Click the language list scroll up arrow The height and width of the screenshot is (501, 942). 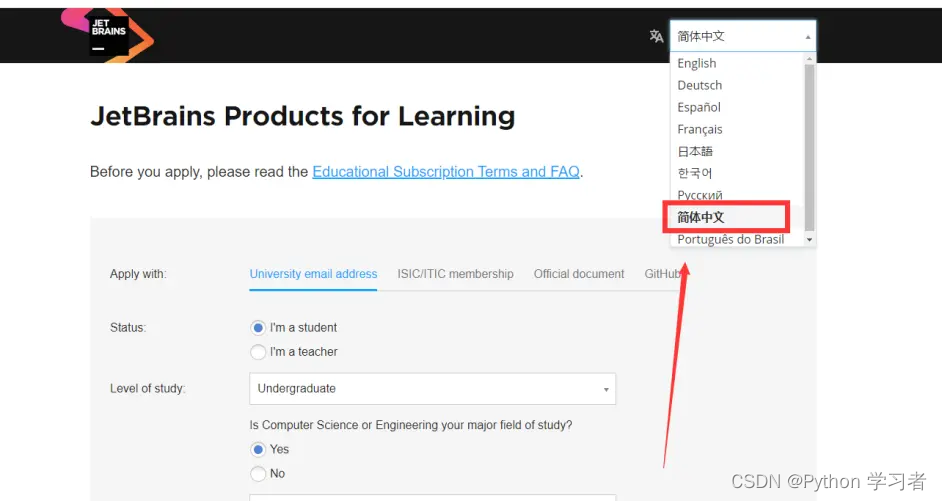809,58
